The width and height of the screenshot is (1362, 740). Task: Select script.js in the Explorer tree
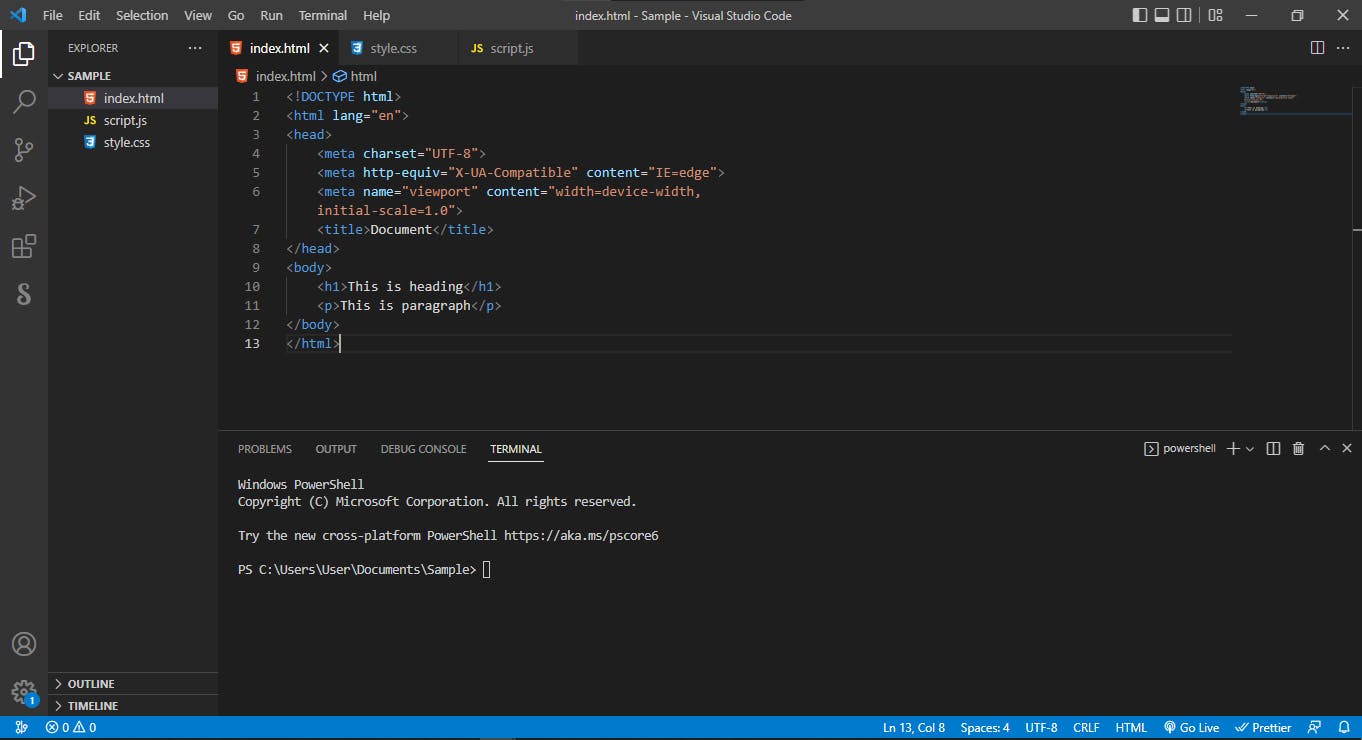133,120
